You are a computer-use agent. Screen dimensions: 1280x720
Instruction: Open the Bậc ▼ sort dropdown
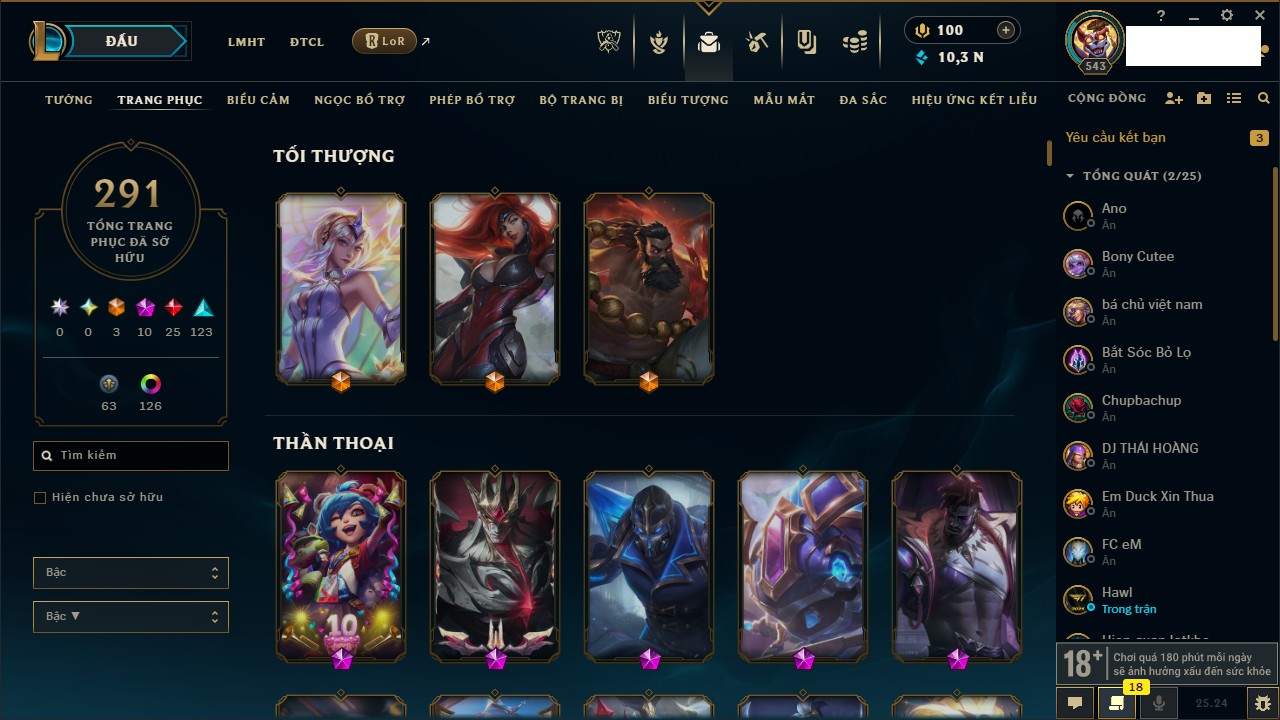131,617
